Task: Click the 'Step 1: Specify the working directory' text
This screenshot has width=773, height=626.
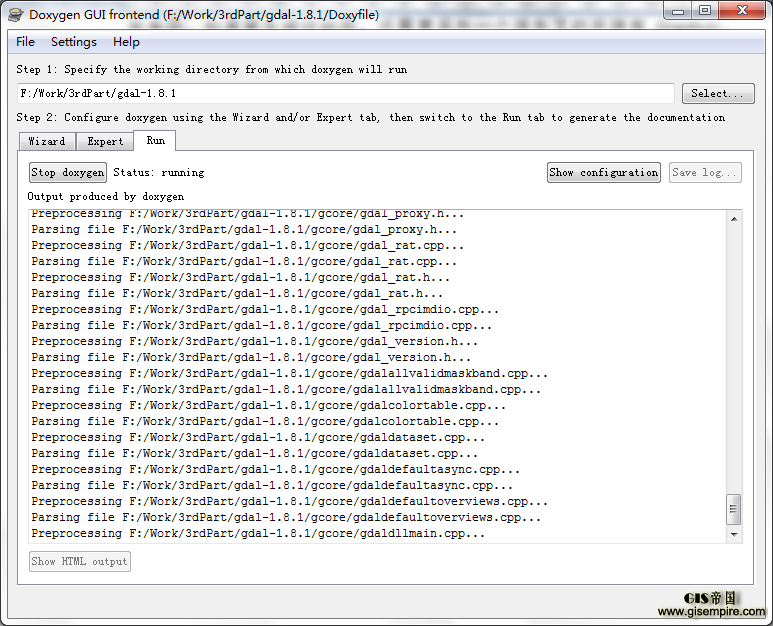Action: [x=212, y=70]
